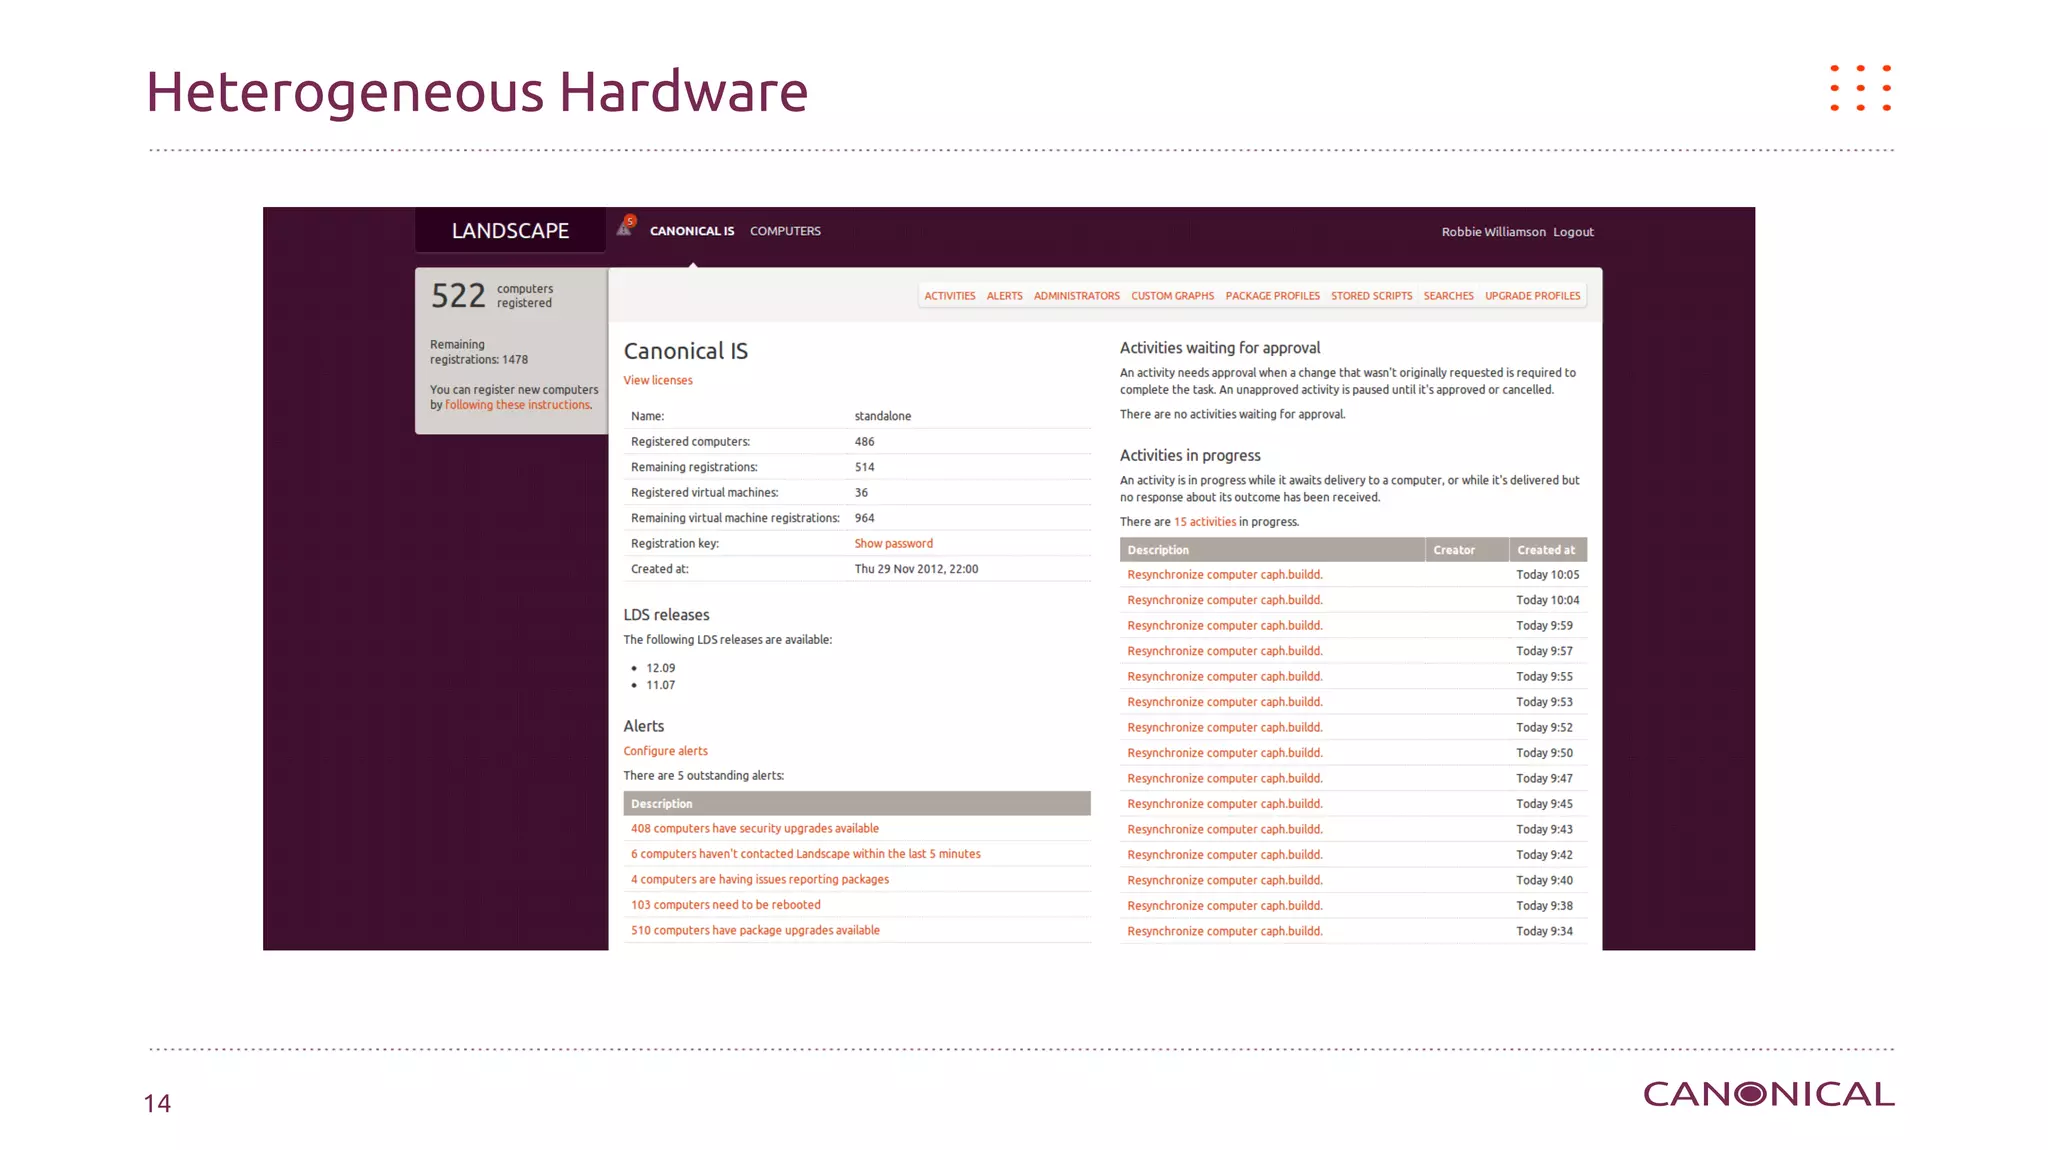Select the CANONICAL IS tab
Image resolution: width=2048 pixels, height=1150 pixels.
(x=692, y=231)
